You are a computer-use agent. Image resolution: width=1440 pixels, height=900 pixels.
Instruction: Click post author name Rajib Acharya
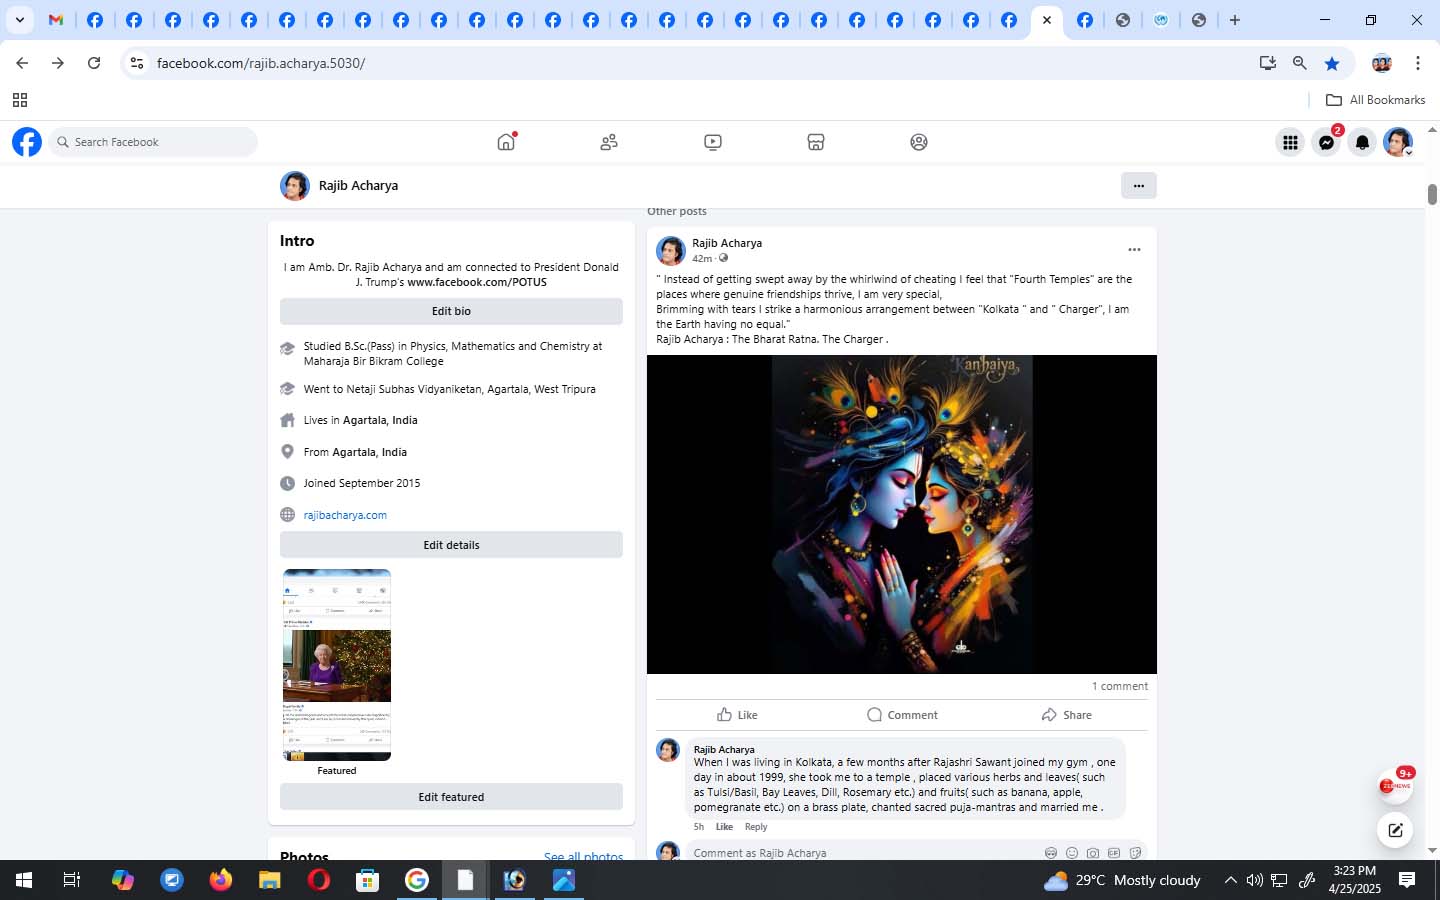(x=727, y=243)
